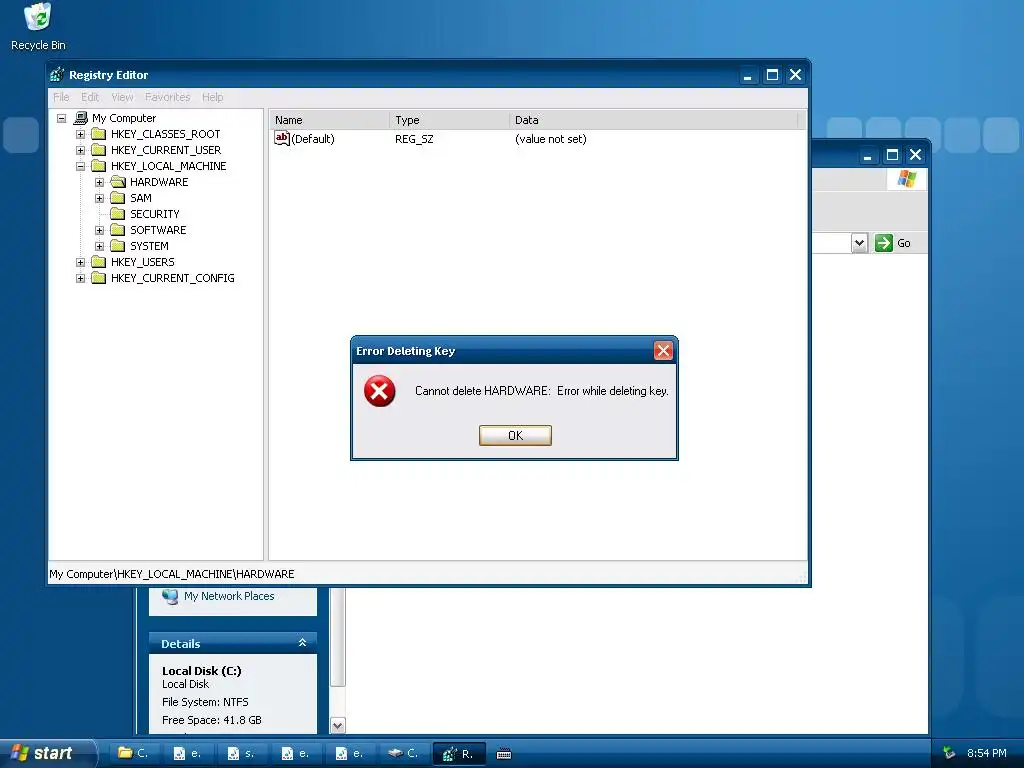Click the 8:54 PM taskbar clock
Image resolution: width=1024 pixels, height=768 pixels.
point(987,754)
